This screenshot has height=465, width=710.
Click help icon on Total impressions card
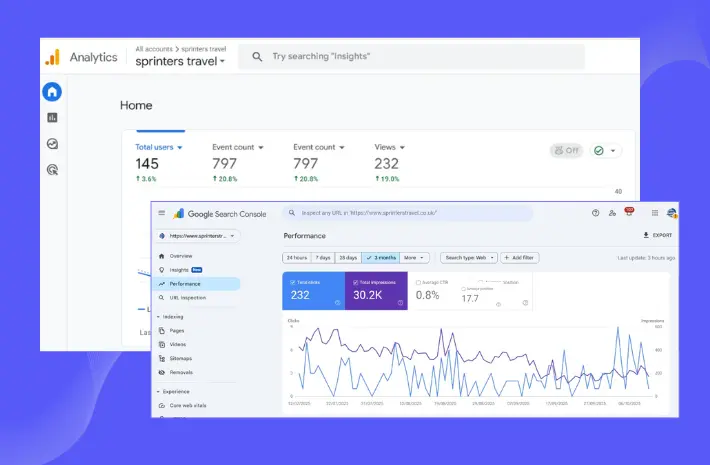(400, 303)
